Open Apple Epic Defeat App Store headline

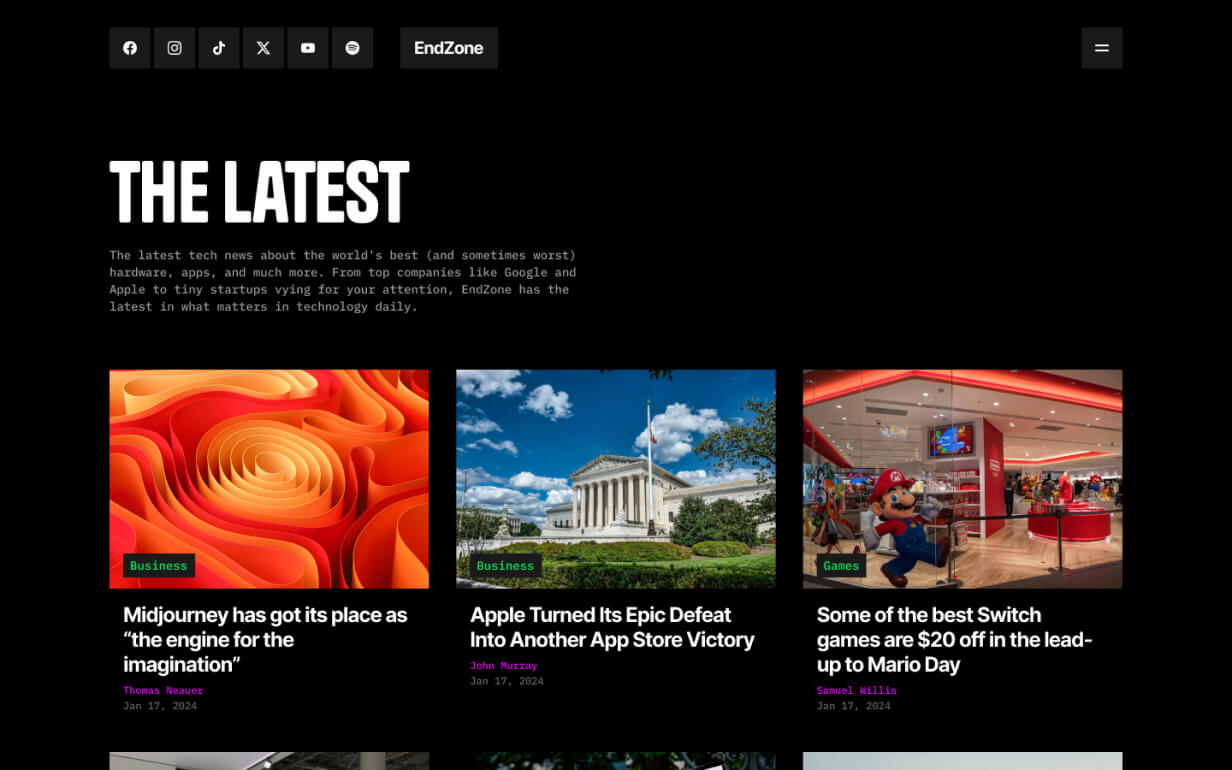[612, 627]
